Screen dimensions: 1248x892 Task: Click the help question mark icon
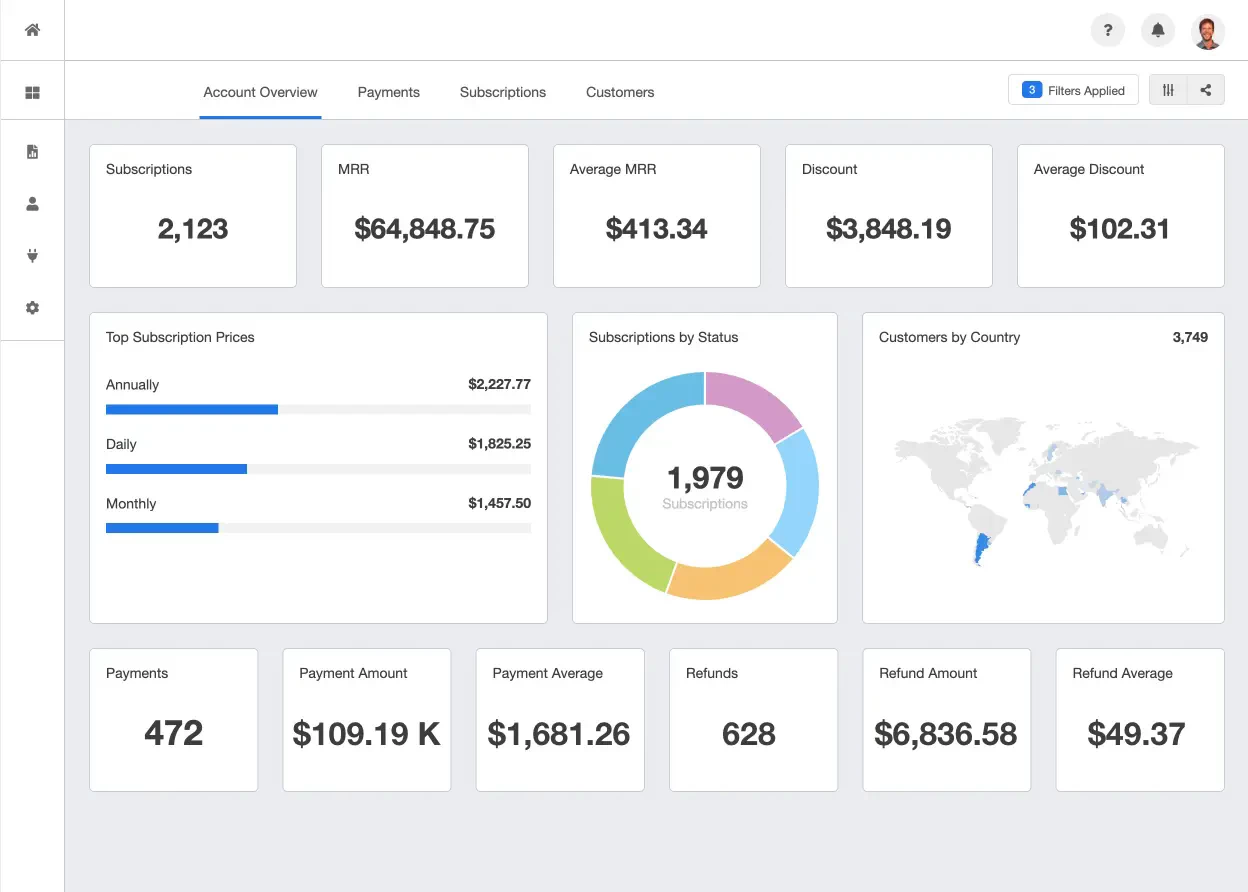tap(1107, 31)
